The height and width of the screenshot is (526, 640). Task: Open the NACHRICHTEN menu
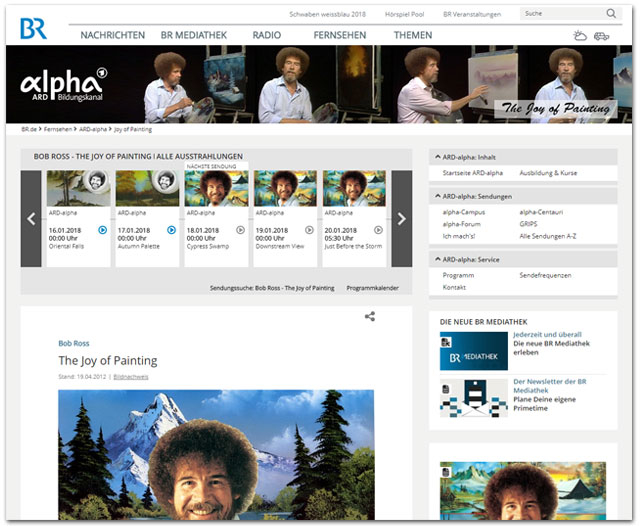pyautogui.click(x=113, y=35)
